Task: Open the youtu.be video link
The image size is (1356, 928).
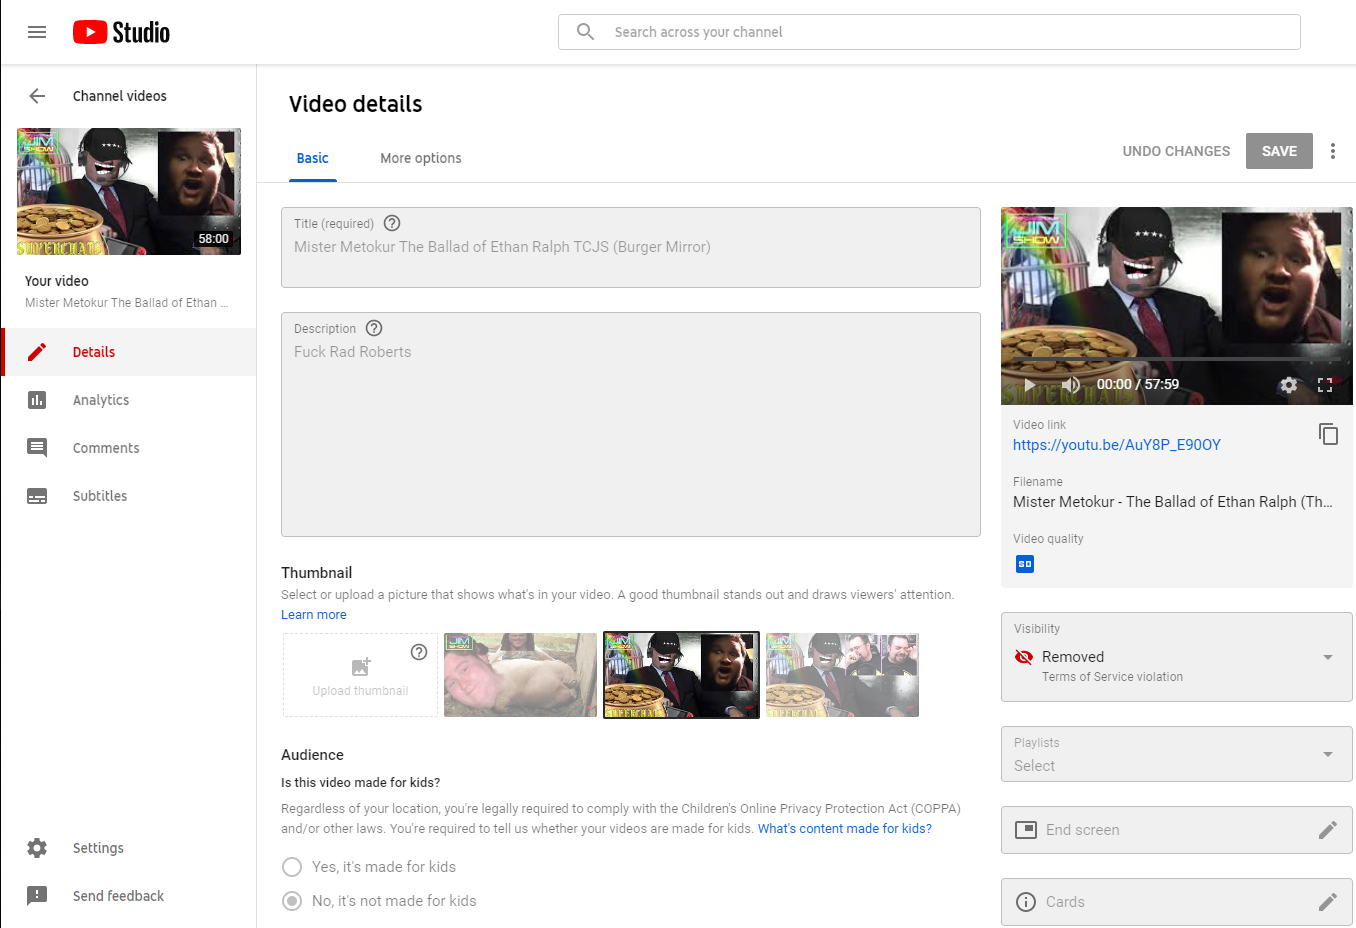Action: point(1117,445)
